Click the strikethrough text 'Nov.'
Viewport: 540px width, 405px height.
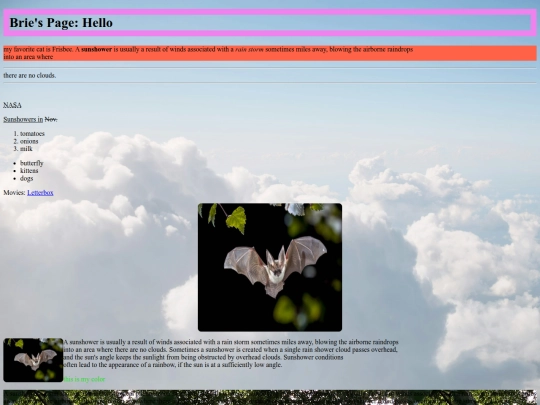pyautogui.click(x=51, y=120)
